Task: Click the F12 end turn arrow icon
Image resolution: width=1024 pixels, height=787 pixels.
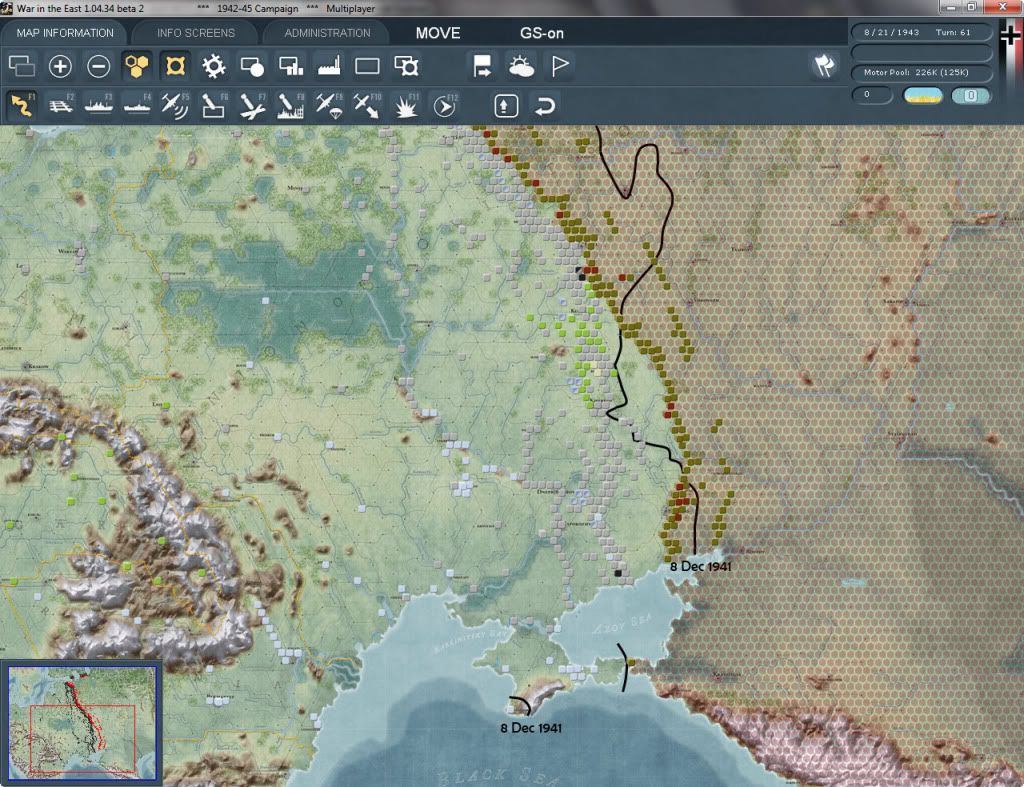Action: coord(445,105)
